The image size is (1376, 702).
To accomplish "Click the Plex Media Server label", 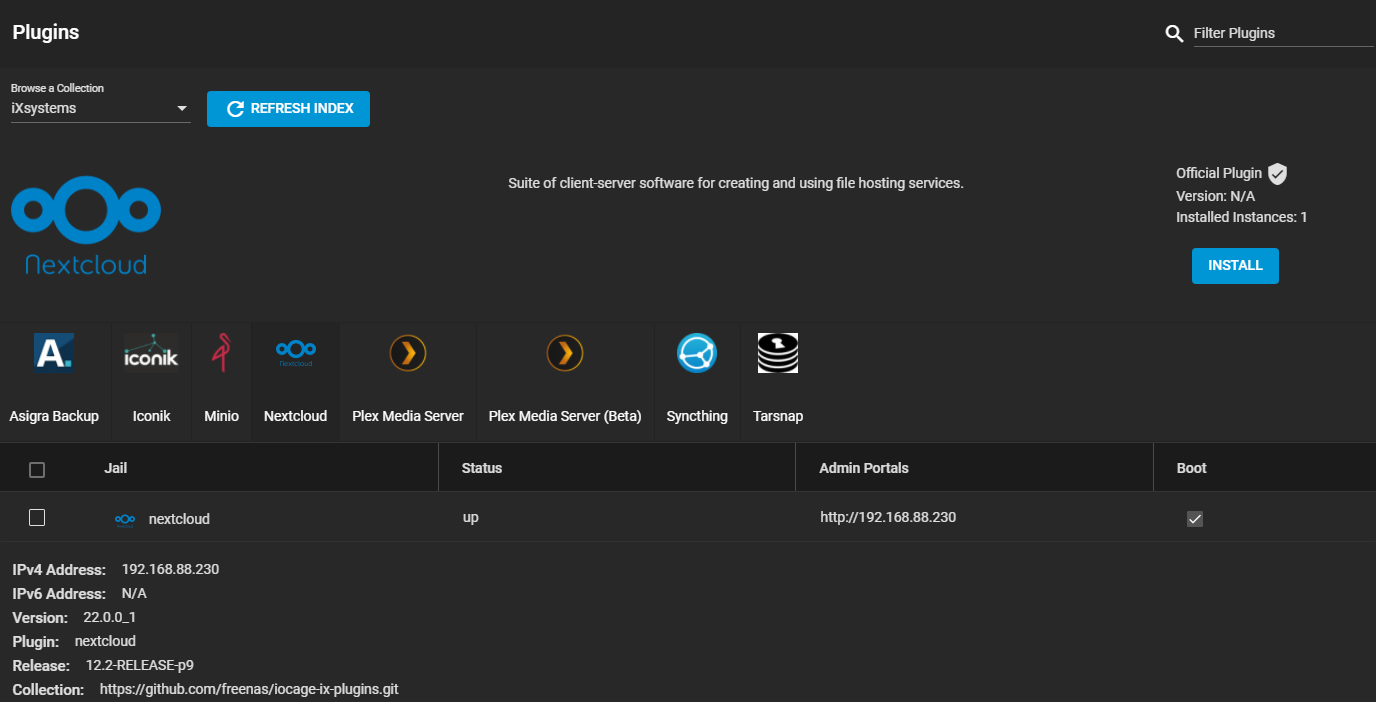I will point(408,416).
